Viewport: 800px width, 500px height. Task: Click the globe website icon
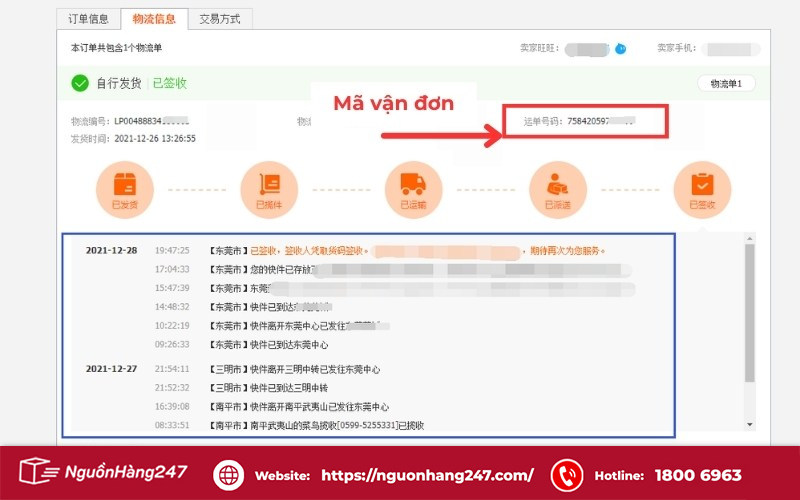pyautogui.click(x=229, y=475)
